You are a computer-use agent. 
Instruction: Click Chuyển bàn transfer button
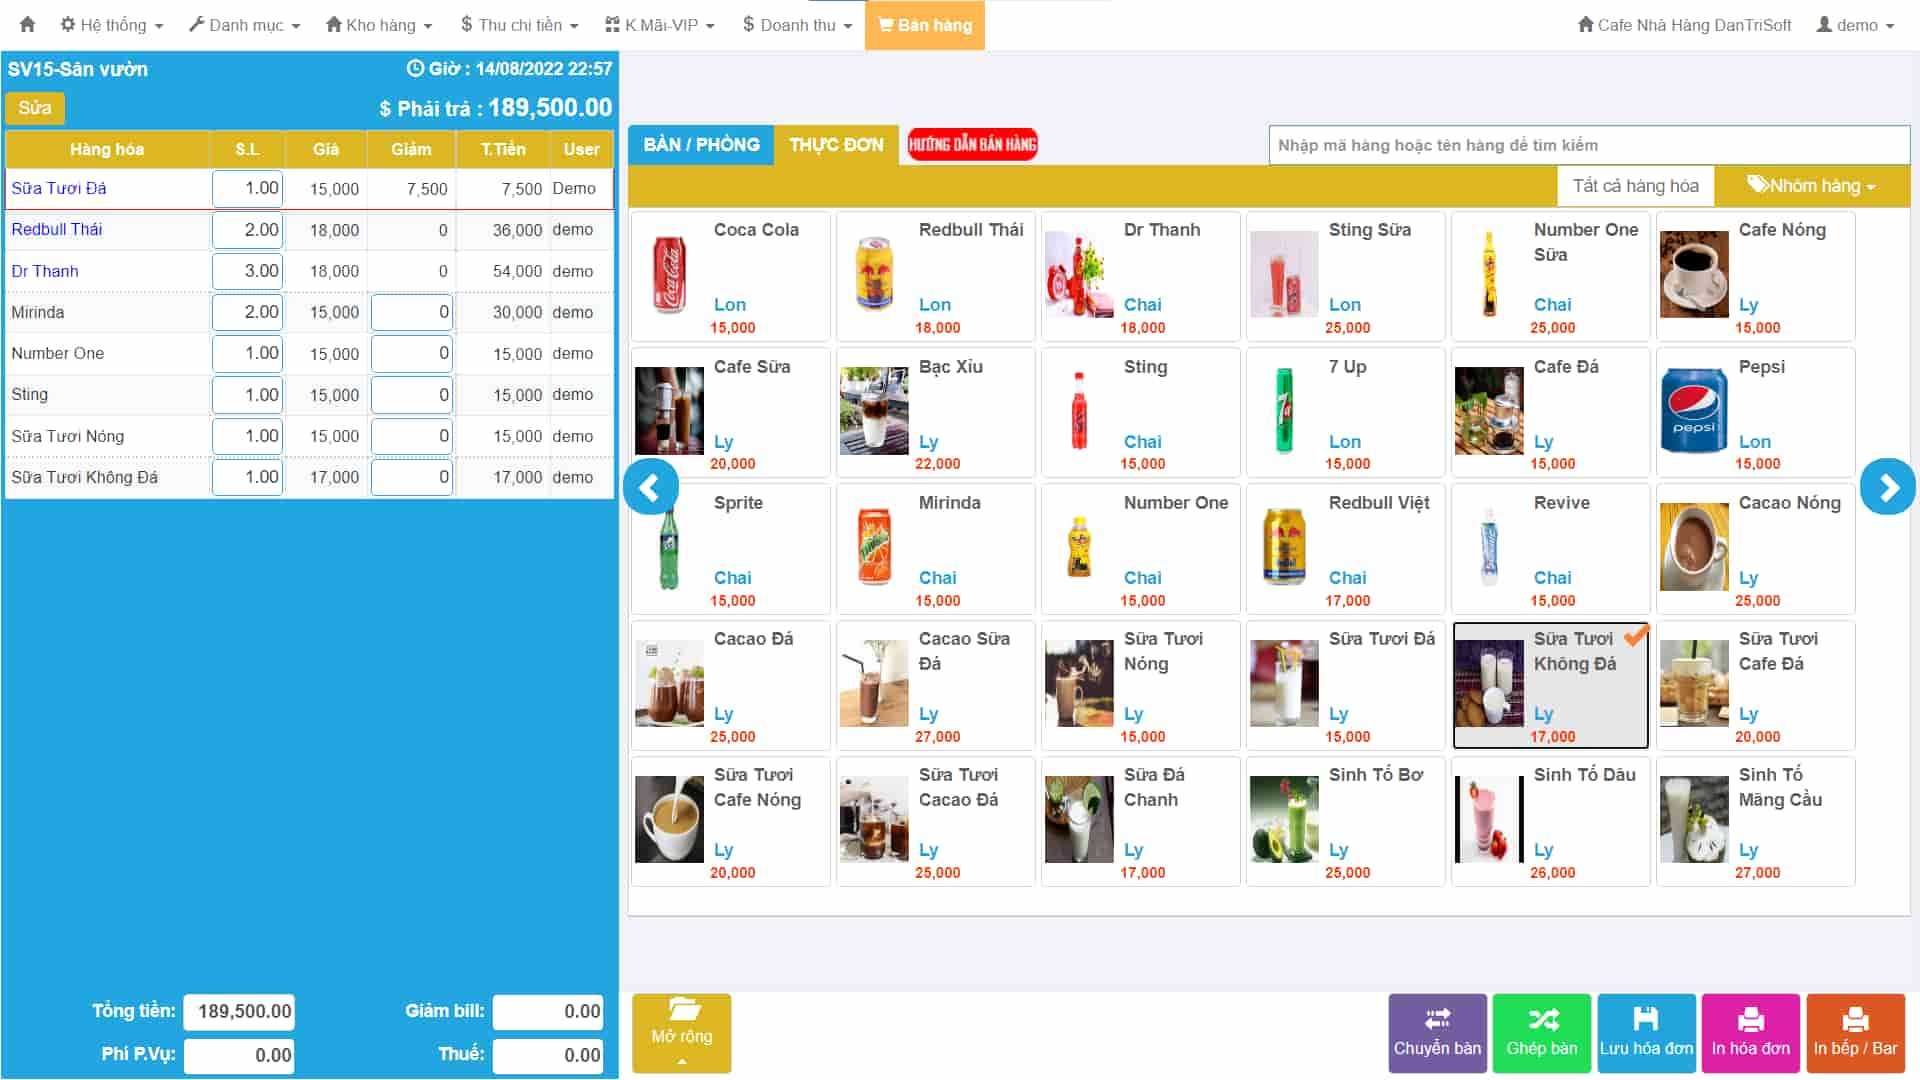point(1437,1033)
